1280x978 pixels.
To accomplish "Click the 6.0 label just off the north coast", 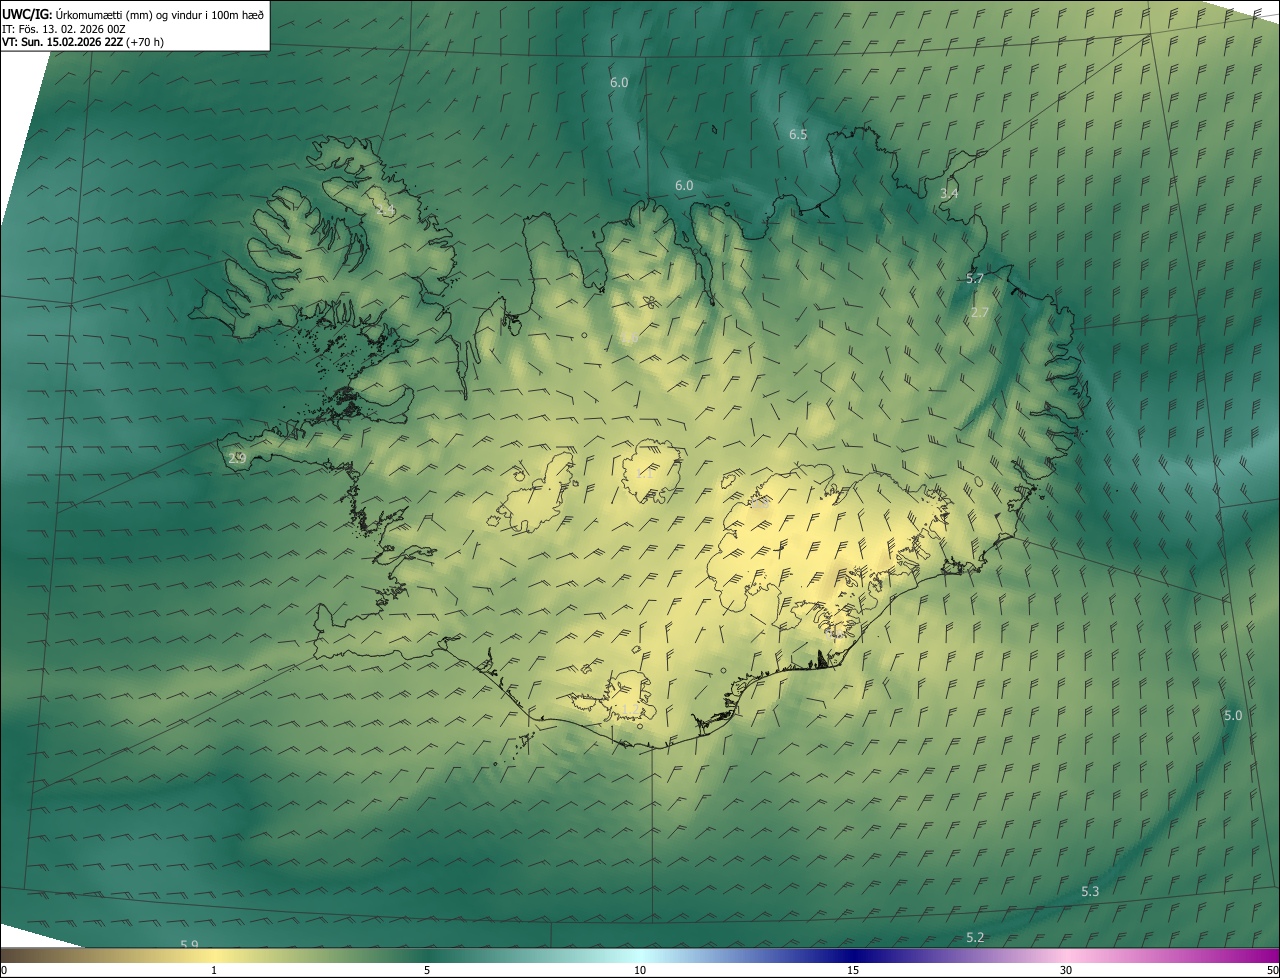I will [x=684, y=185].
